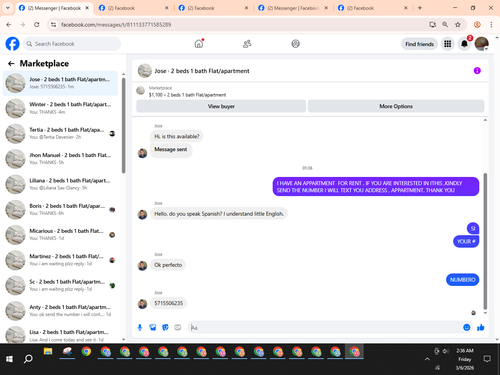Open the tab search dropdown arrow

tap(8, 8)
